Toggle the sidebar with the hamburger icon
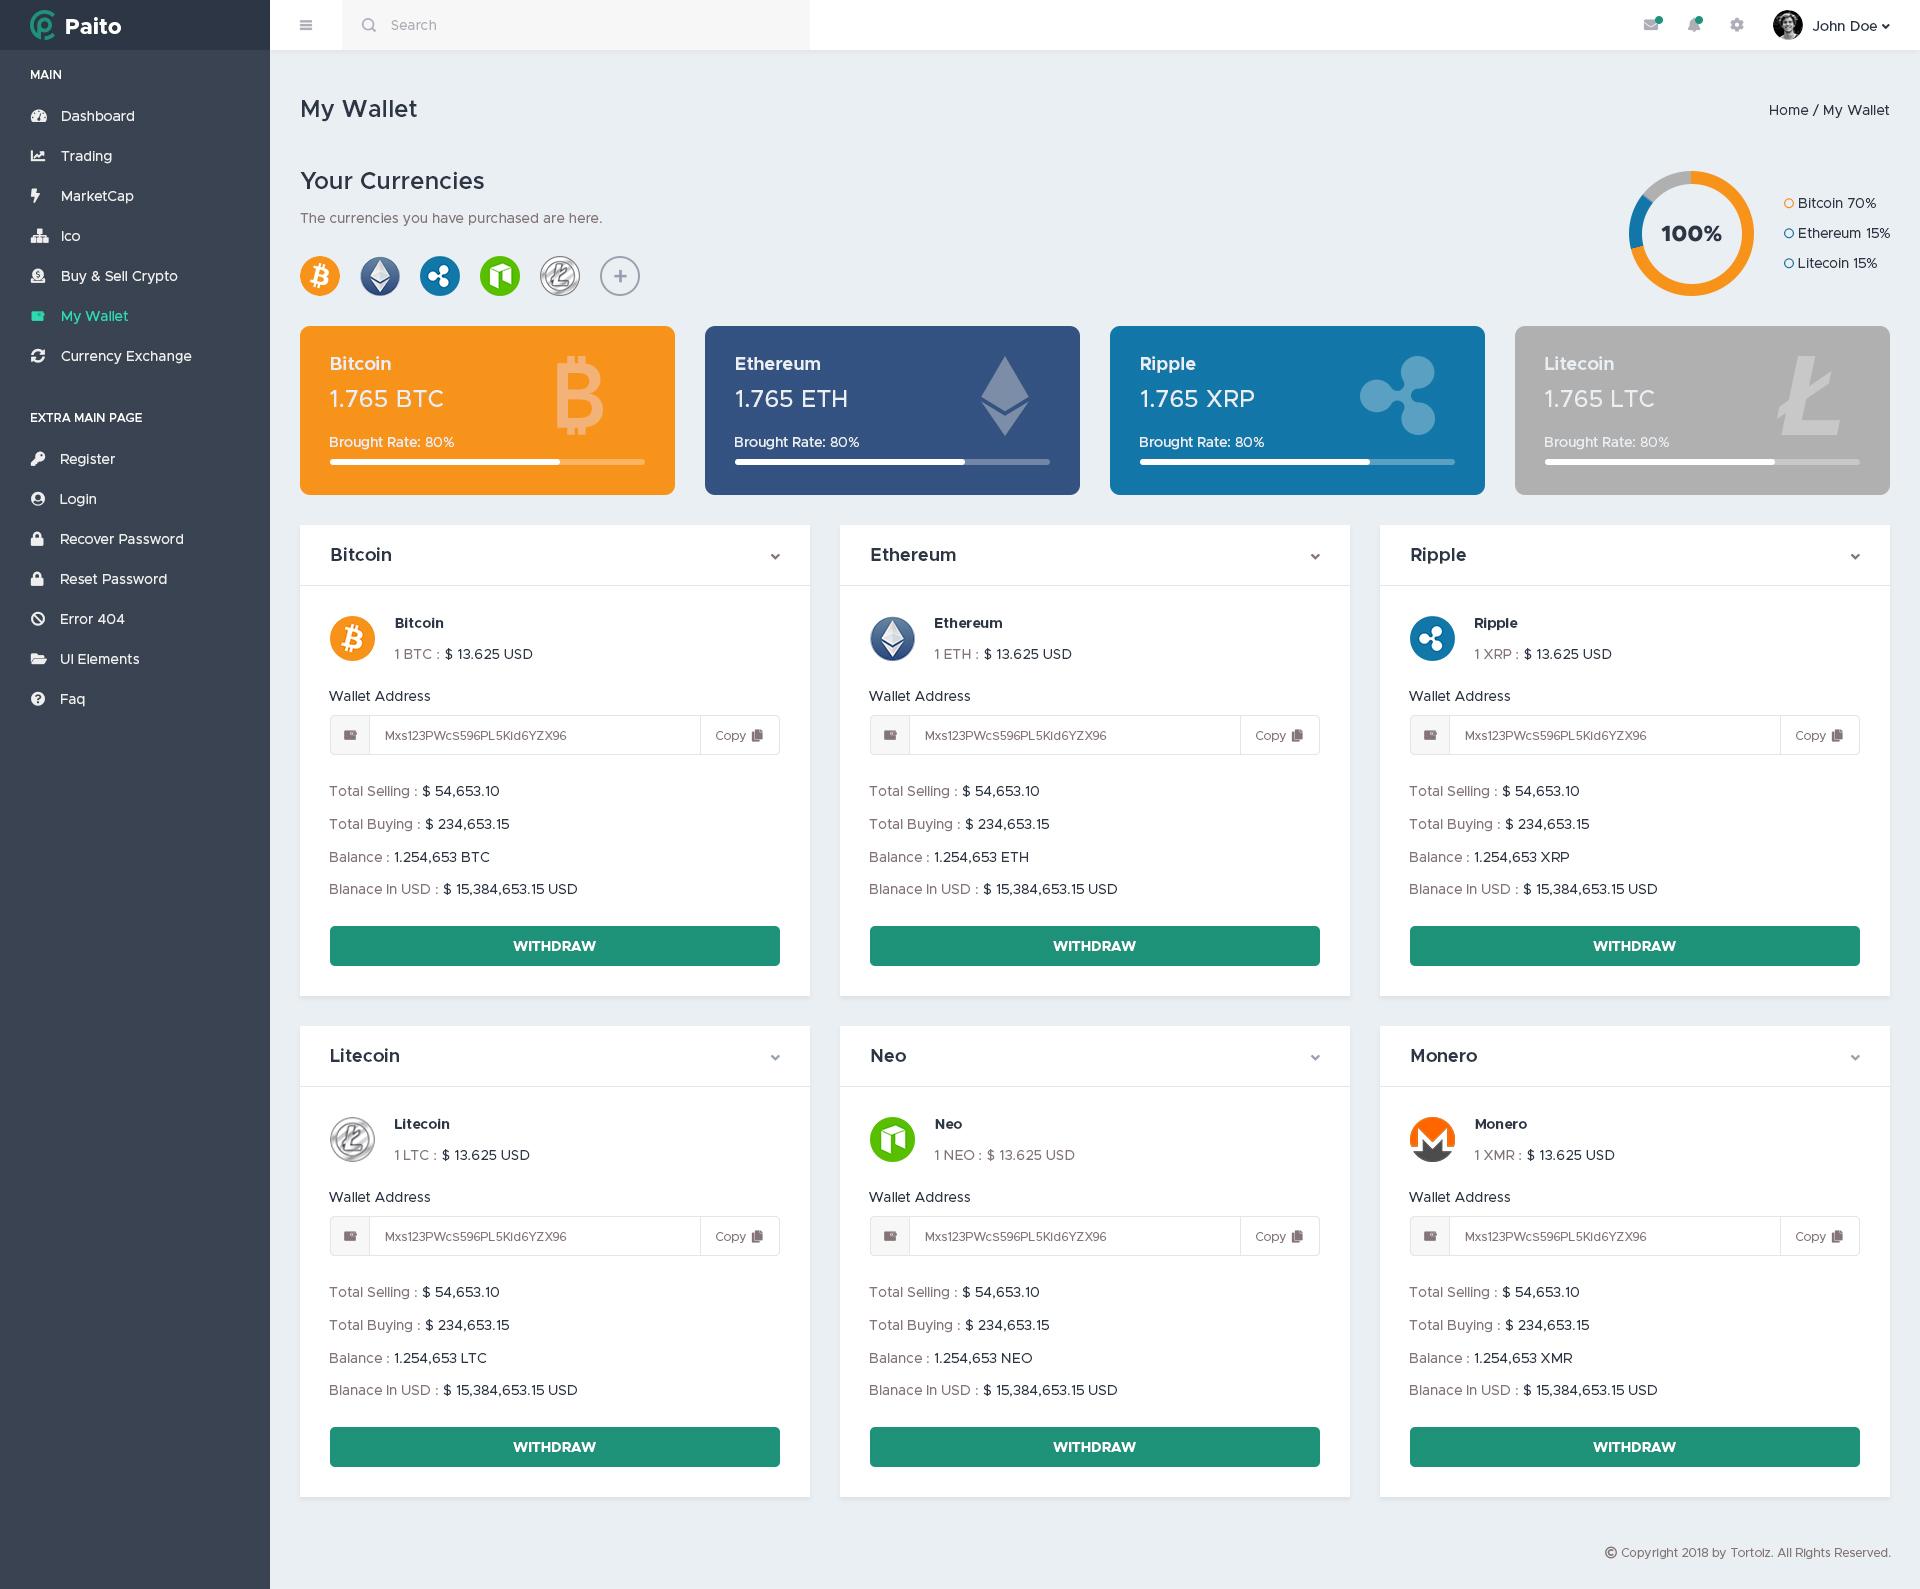Viewport: 1920px width, 1589px height. coord(306,25)
